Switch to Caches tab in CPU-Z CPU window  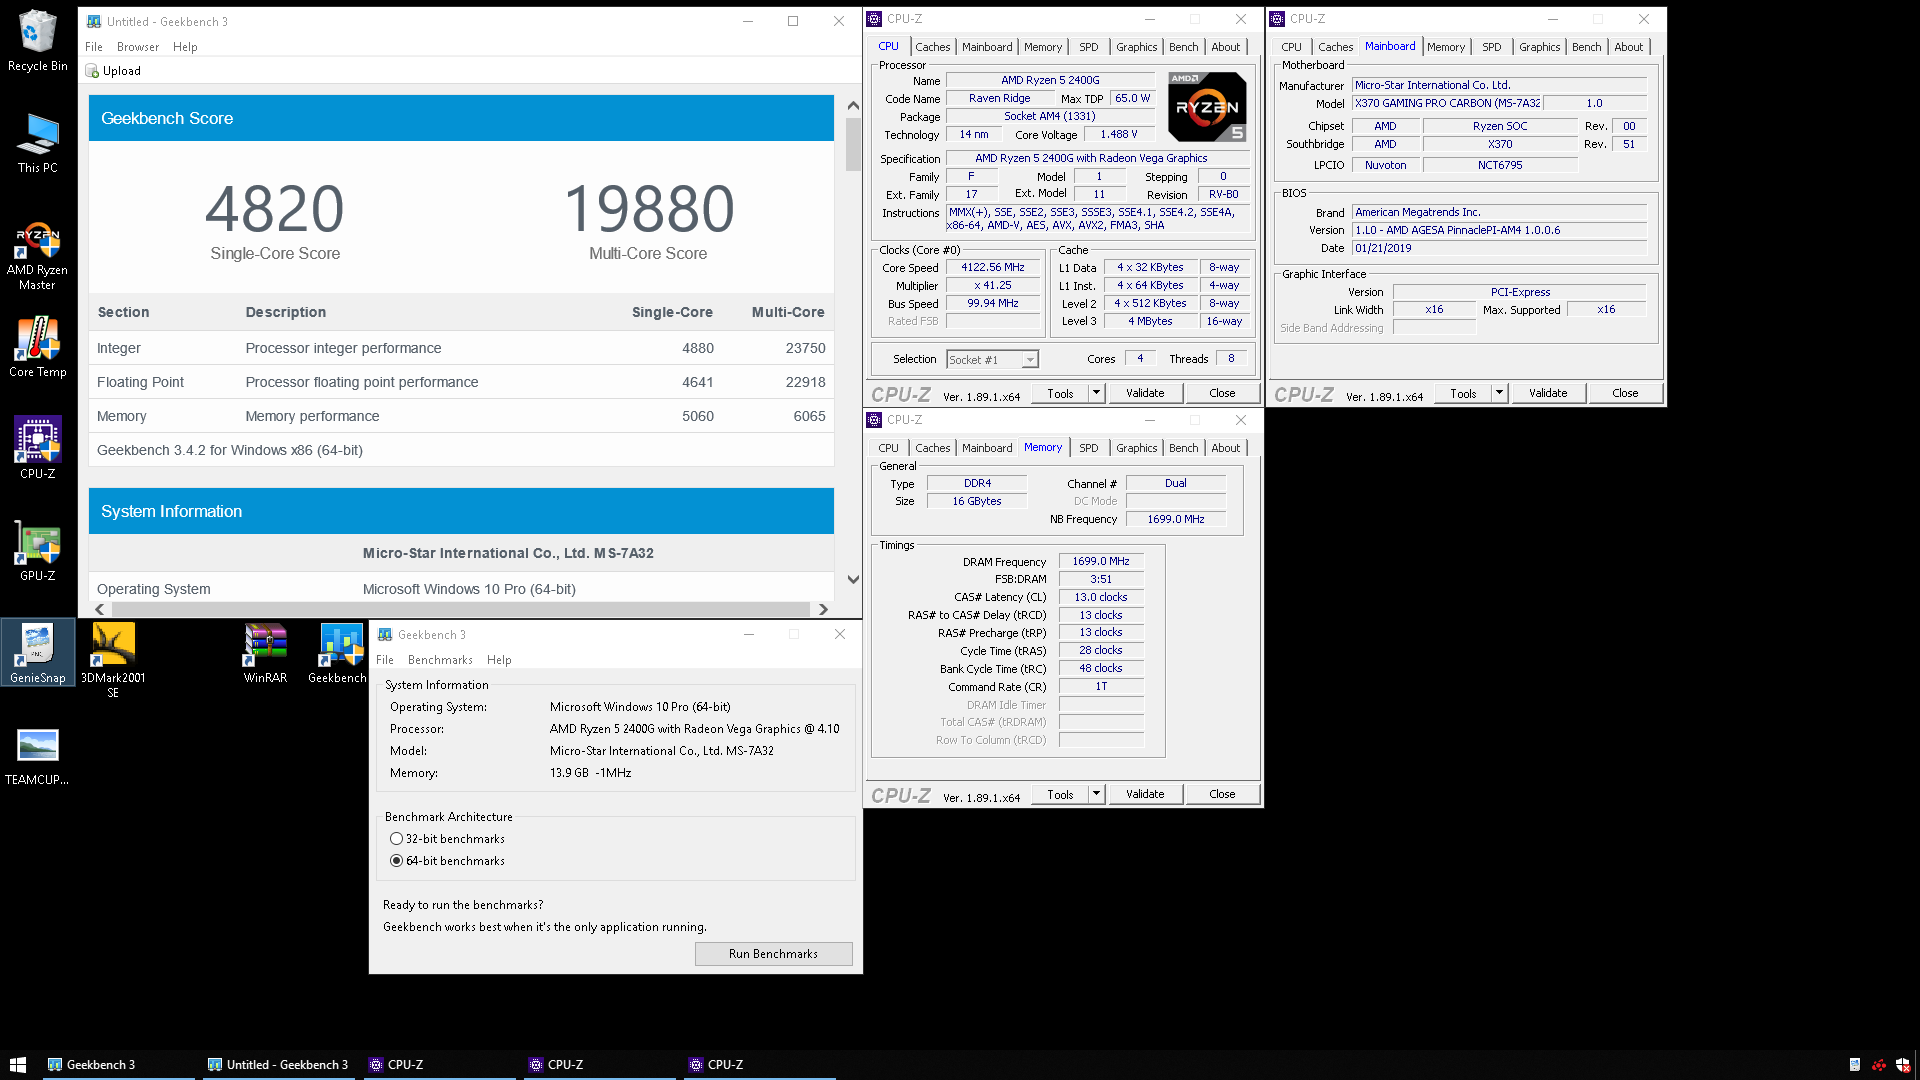[932, 47]
